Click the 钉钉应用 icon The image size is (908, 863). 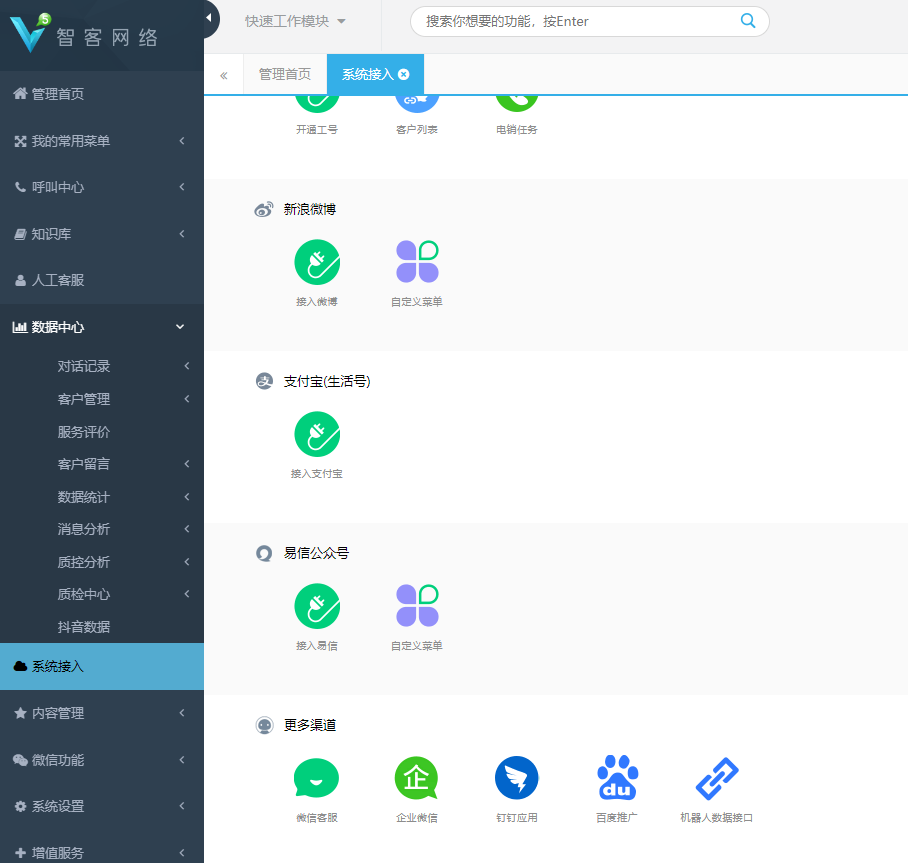tap(517, 777)
